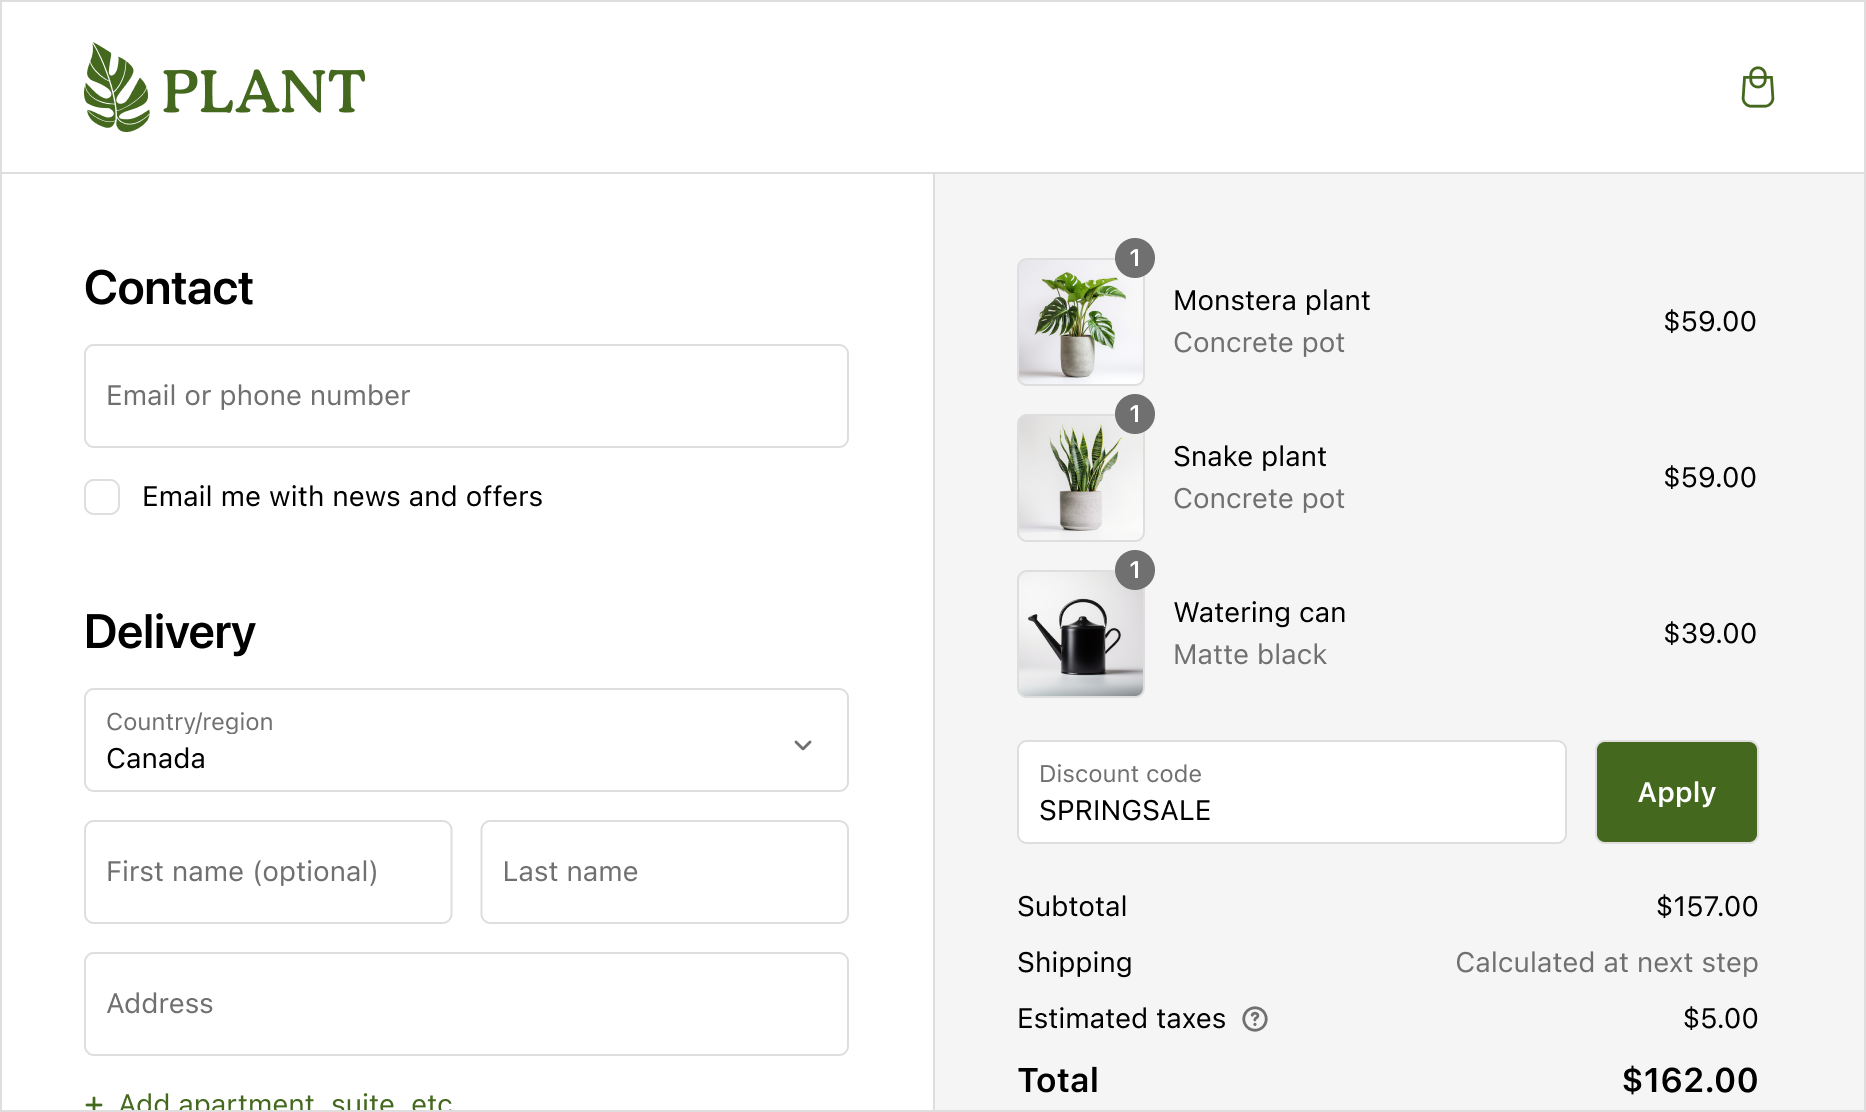The width and height of the screenshot is (1866, 1112).
Task: Apply the SPRINGSALE discount code
Action: point(1677,792)
